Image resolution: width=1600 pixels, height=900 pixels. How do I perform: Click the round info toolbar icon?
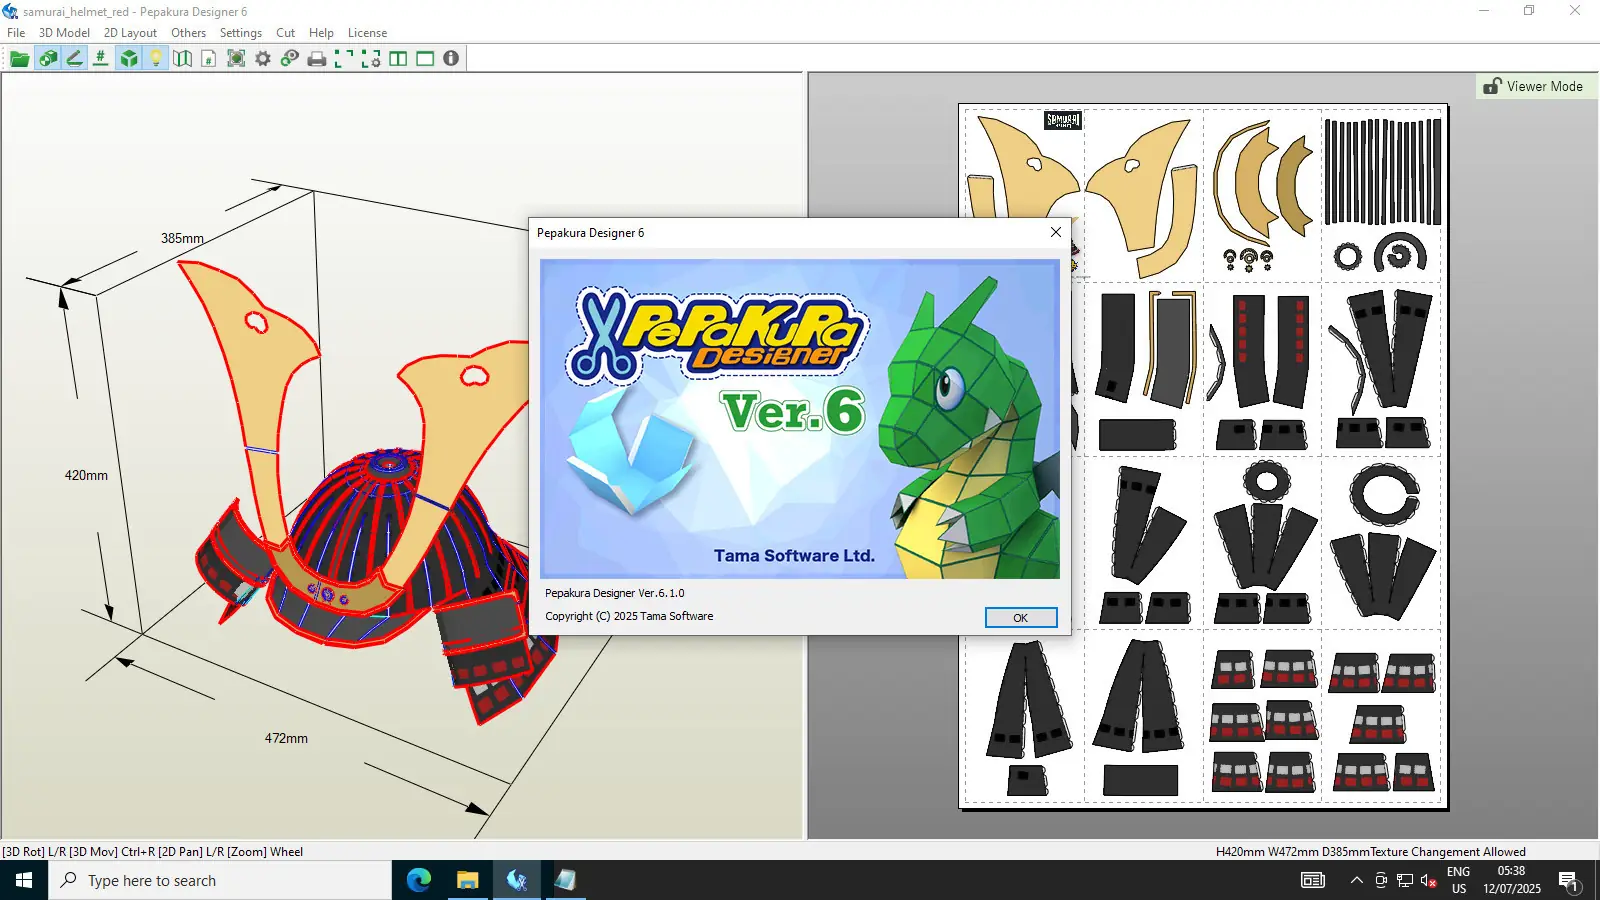(x=451, y=59)
